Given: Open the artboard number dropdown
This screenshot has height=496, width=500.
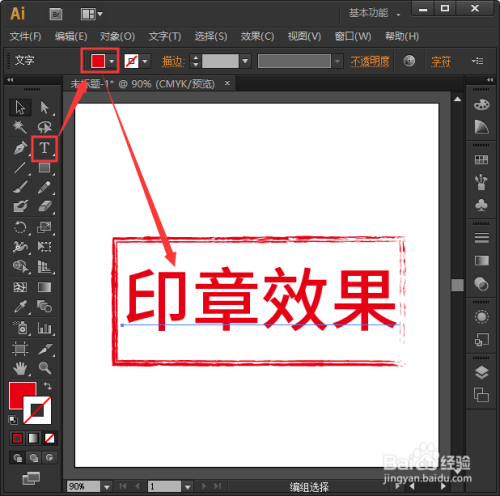Looking at the screenshot, I should 188,487.
